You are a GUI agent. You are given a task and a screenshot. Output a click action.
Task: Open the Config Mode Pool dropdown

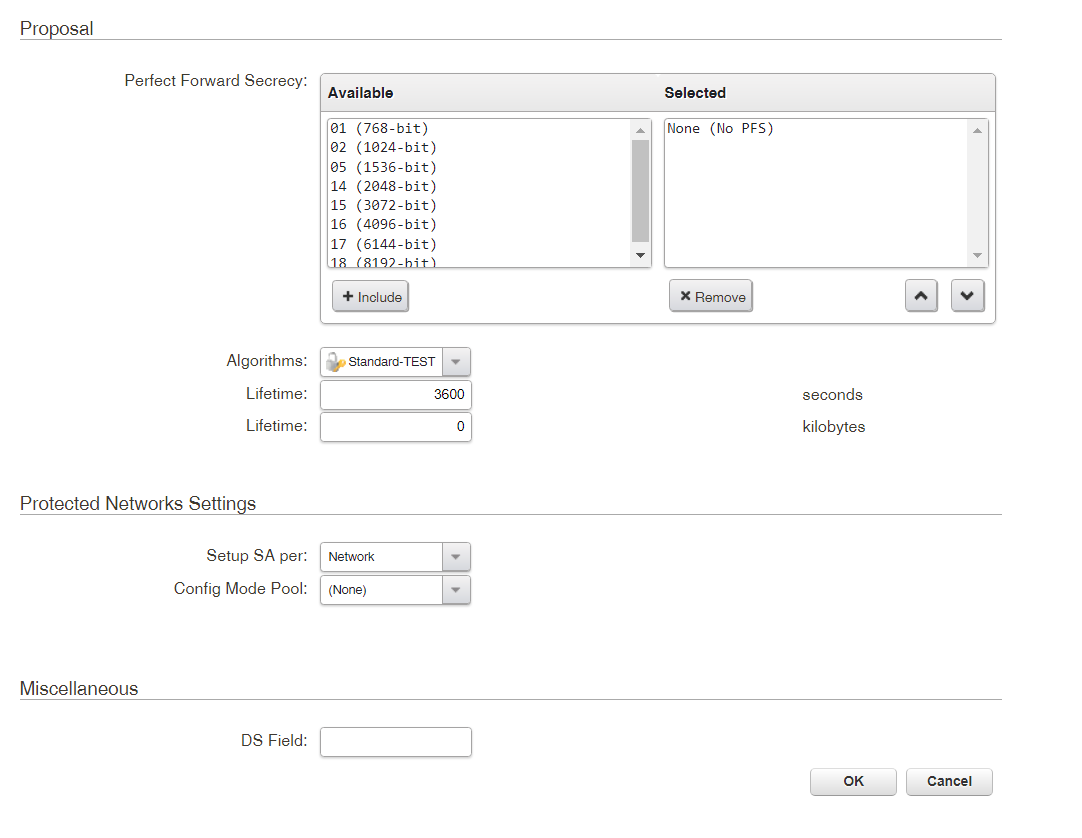pyautogui.click(x=455, y=590)
